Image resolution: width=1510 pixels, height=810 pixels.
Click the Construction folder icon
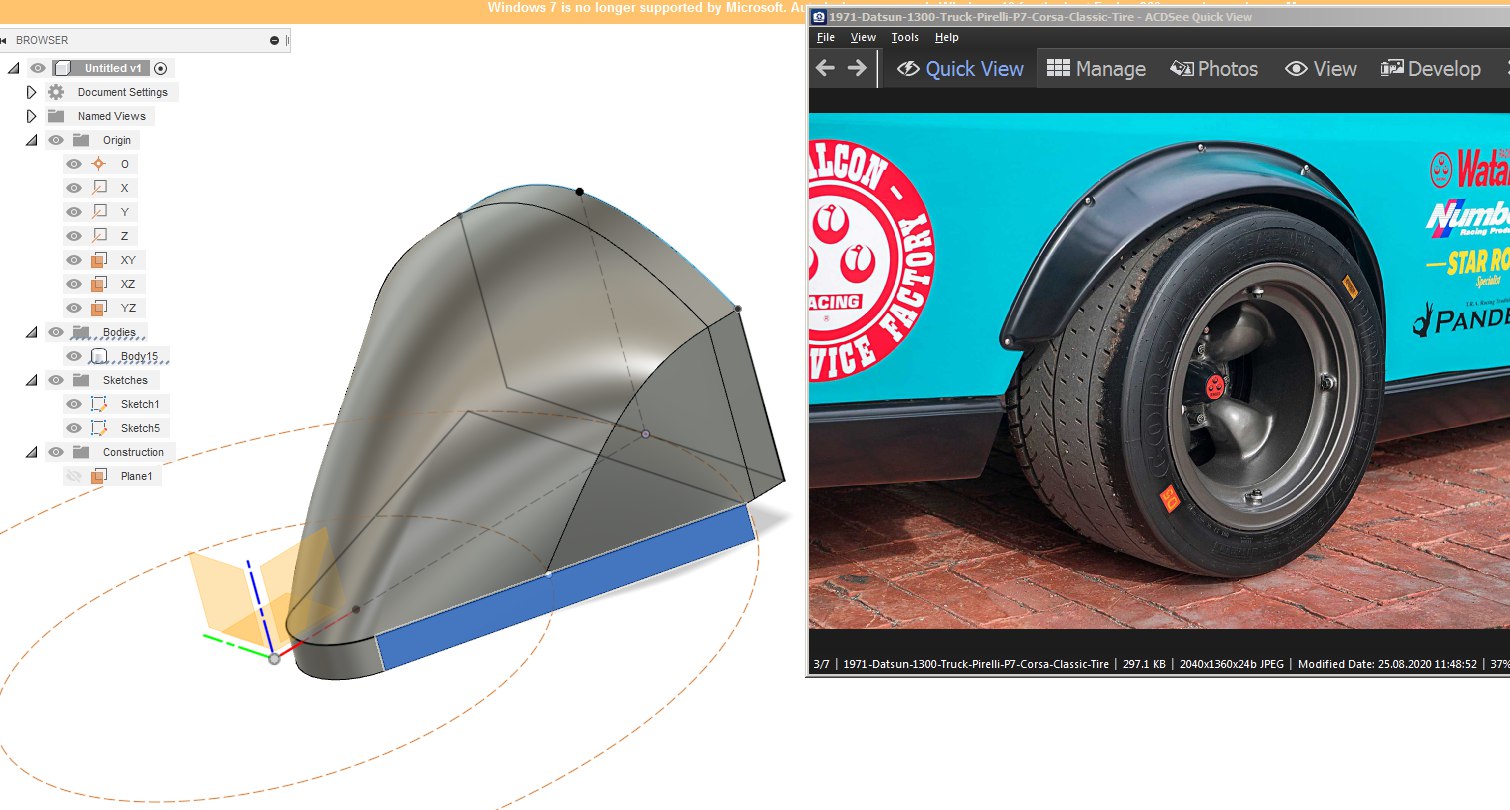click(x=81, y=452)
